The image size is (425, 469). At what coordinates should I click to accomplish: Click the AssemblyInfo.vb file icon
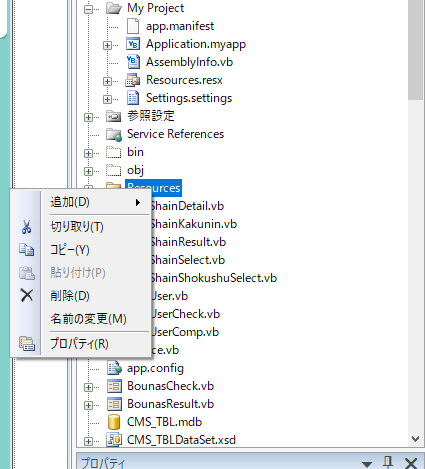point(133,62)
